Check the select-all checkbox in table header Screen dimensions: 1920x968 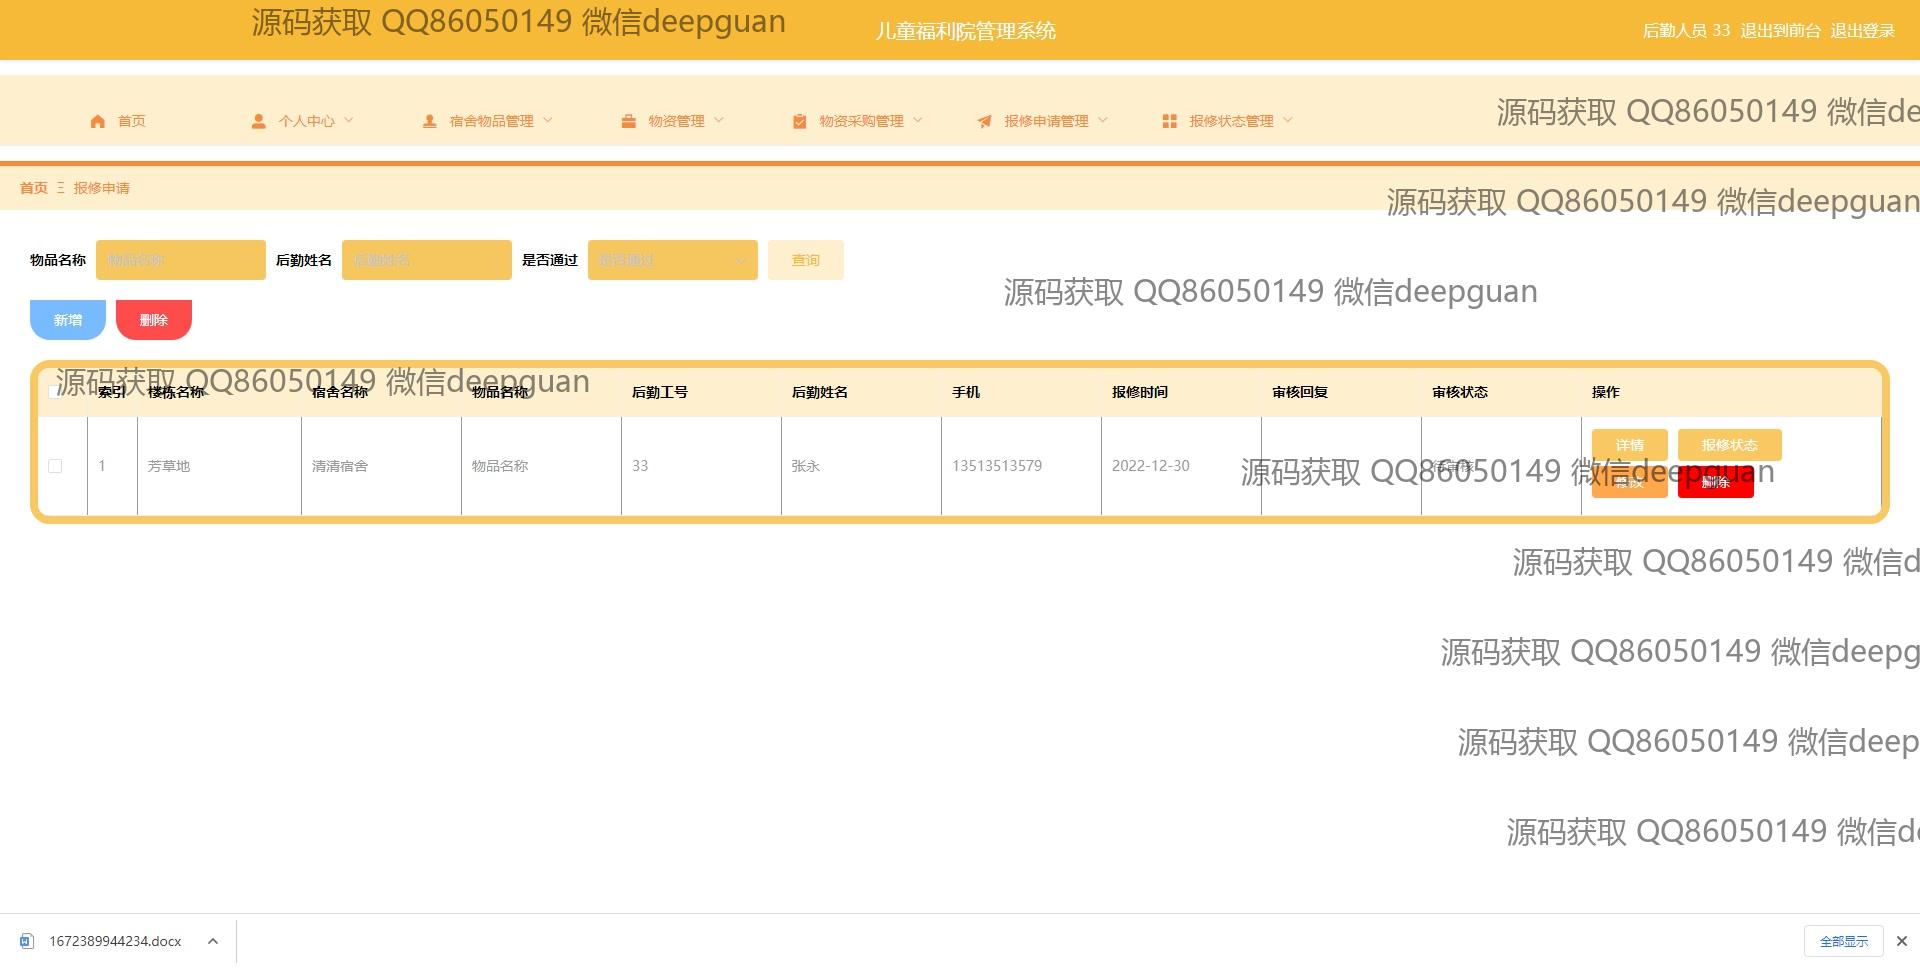click(54, 392)
